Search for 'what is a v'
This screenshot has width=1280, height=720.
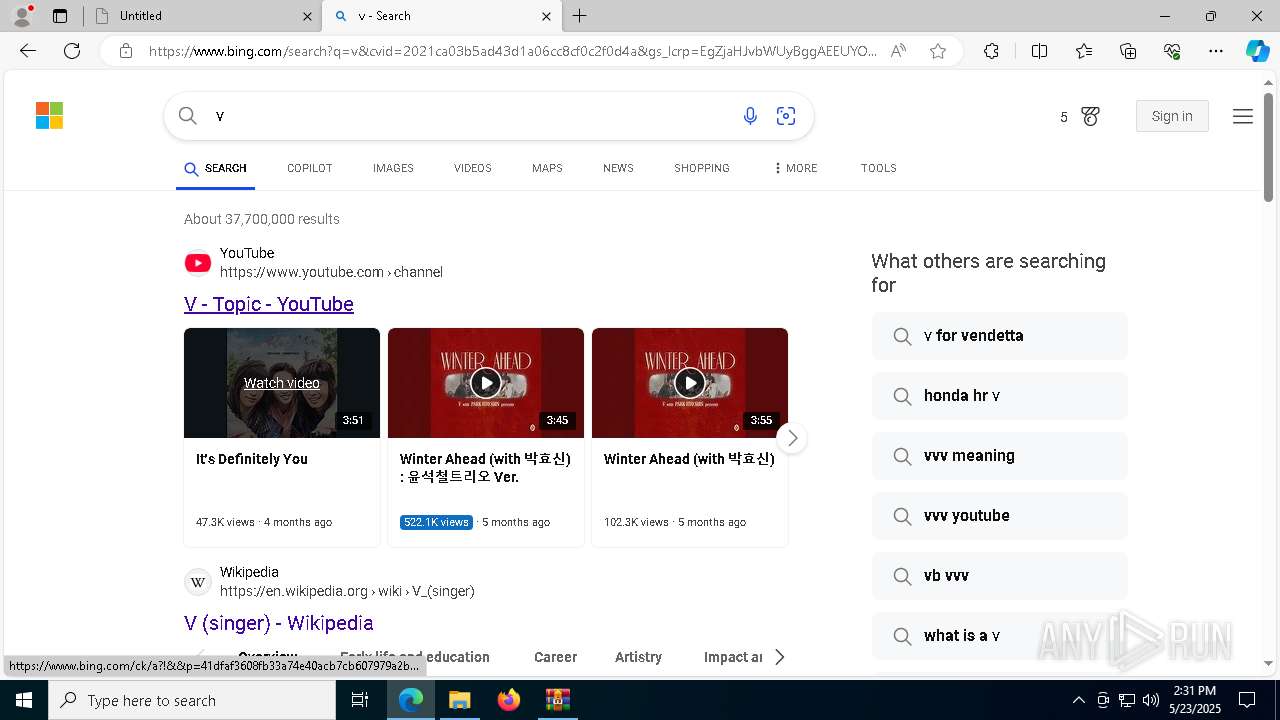1000,636
